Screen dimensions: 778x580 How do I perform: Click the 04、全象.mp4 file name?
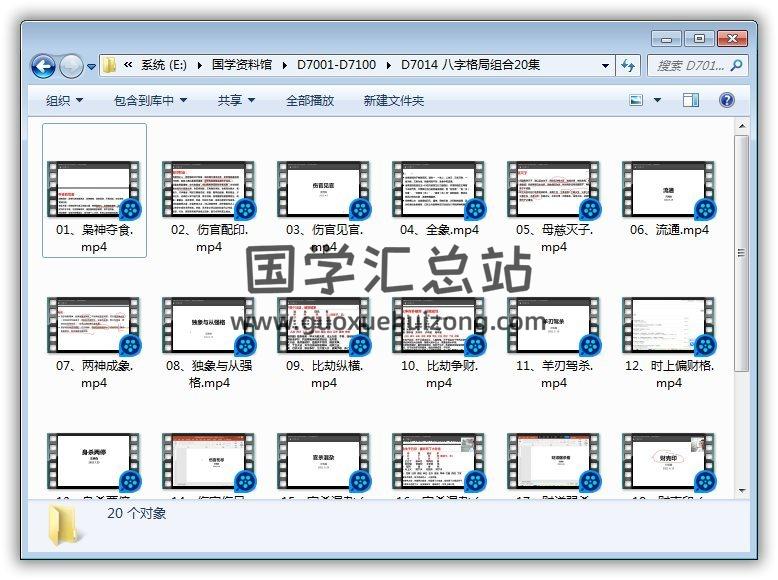tap(439, 230)
